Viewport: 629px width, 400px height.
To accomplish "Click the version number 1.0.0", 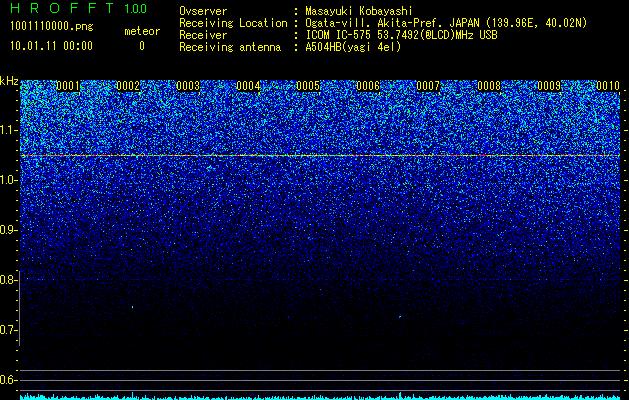I will 136,9.
